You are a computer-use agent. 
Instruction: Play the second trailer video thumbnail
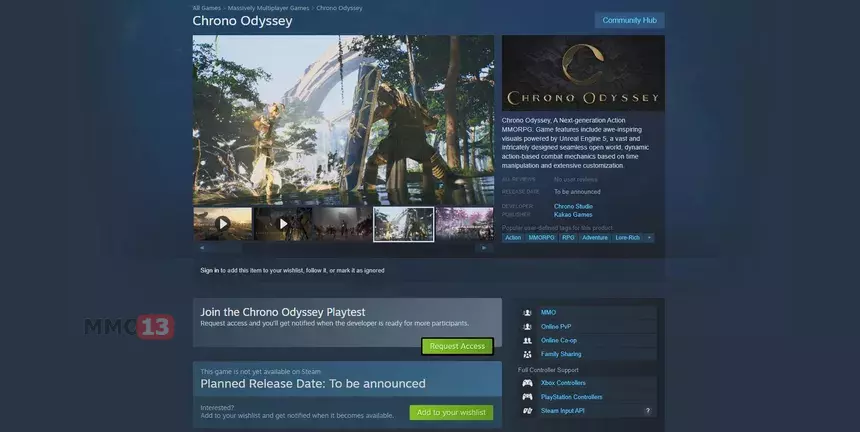(283, 224)
